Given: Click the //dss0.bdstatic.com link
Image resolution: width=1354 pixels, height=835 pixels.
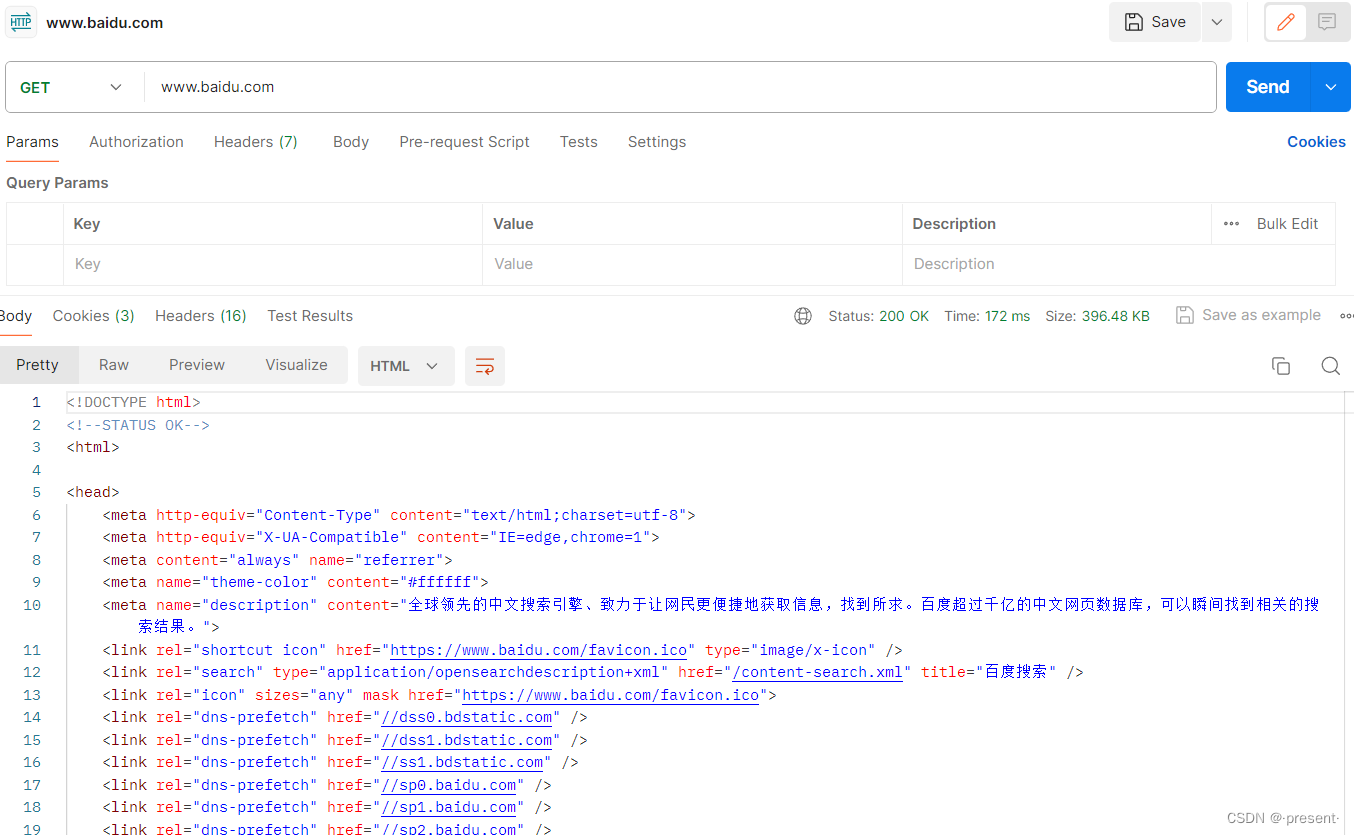Looking at the screenshot, I should pos(467,717).
